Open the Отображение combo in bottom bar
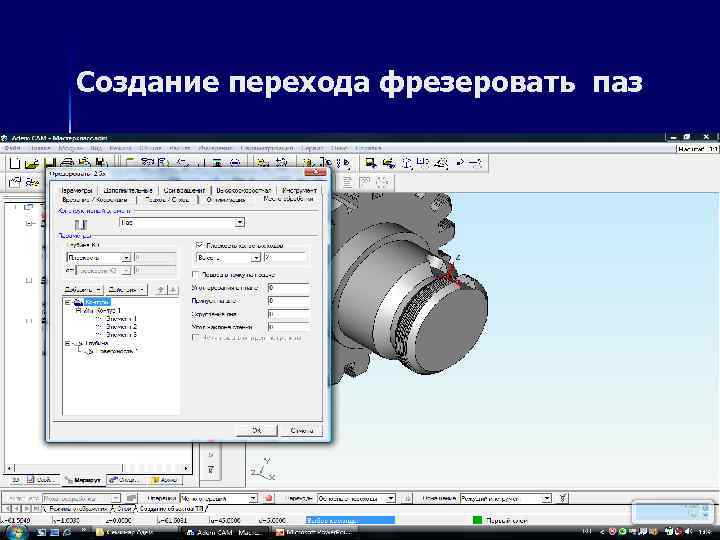The image size is (720, 540). [x=506, y=498]
